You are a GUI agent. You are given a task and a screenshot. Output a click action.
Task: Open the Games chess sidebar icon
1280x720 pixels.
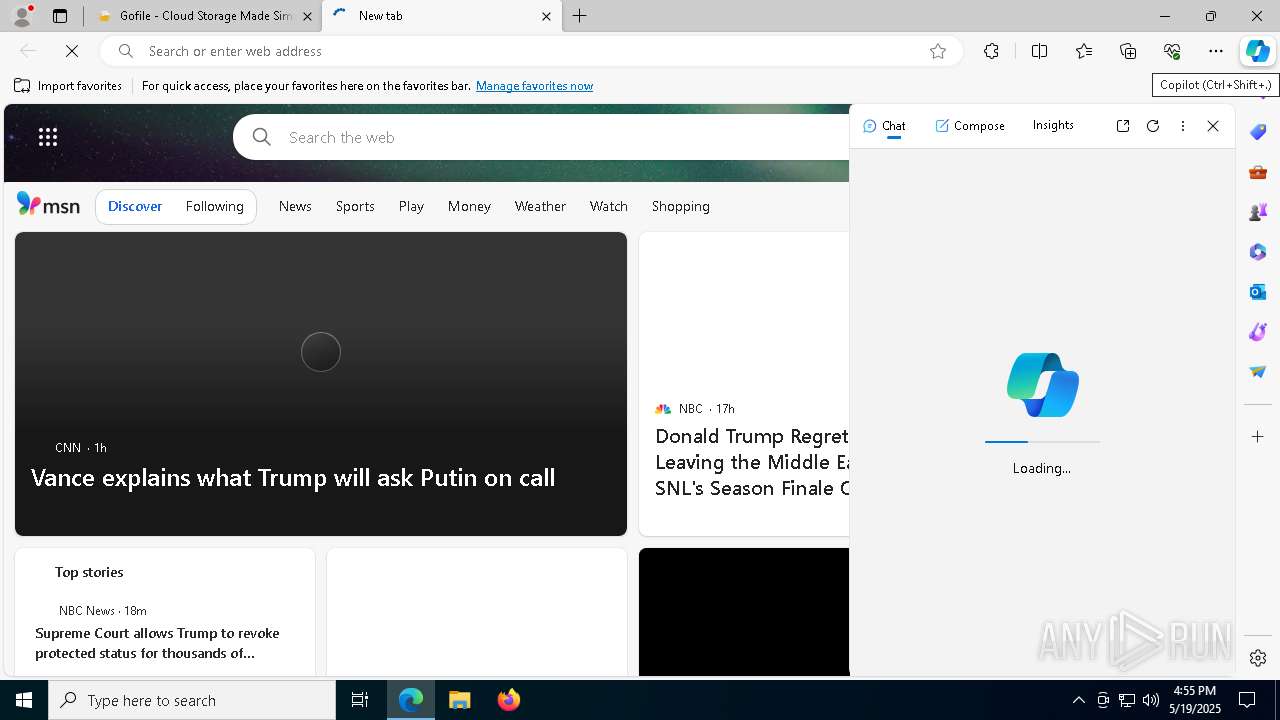1258,212
